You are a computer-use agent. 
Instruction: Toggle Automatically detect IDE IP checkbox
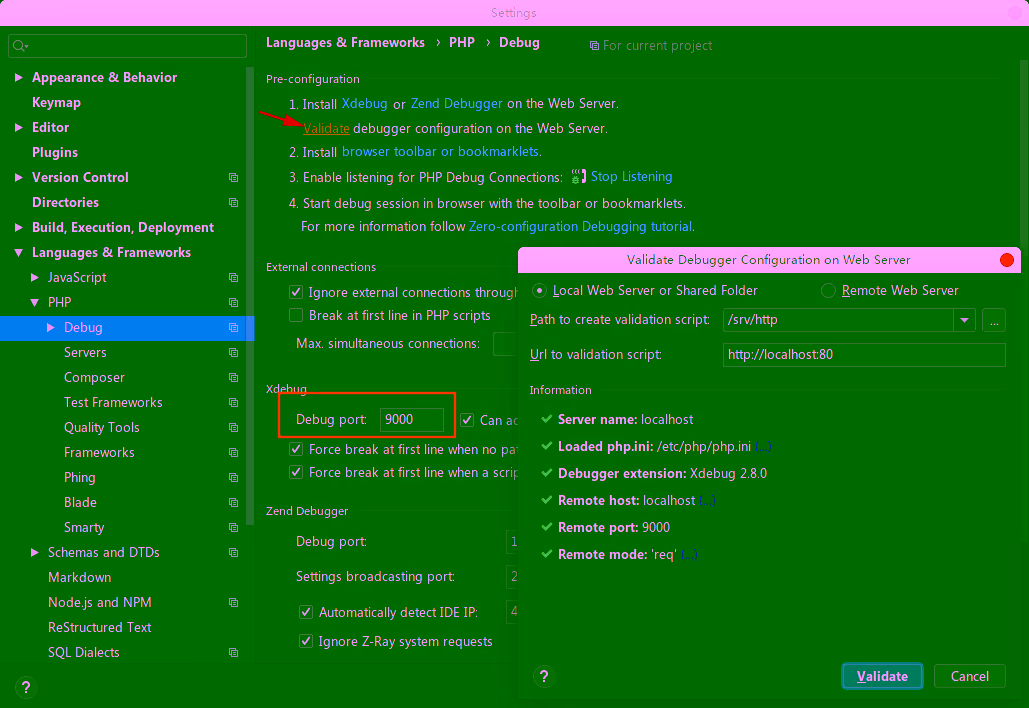click(306, 612)
